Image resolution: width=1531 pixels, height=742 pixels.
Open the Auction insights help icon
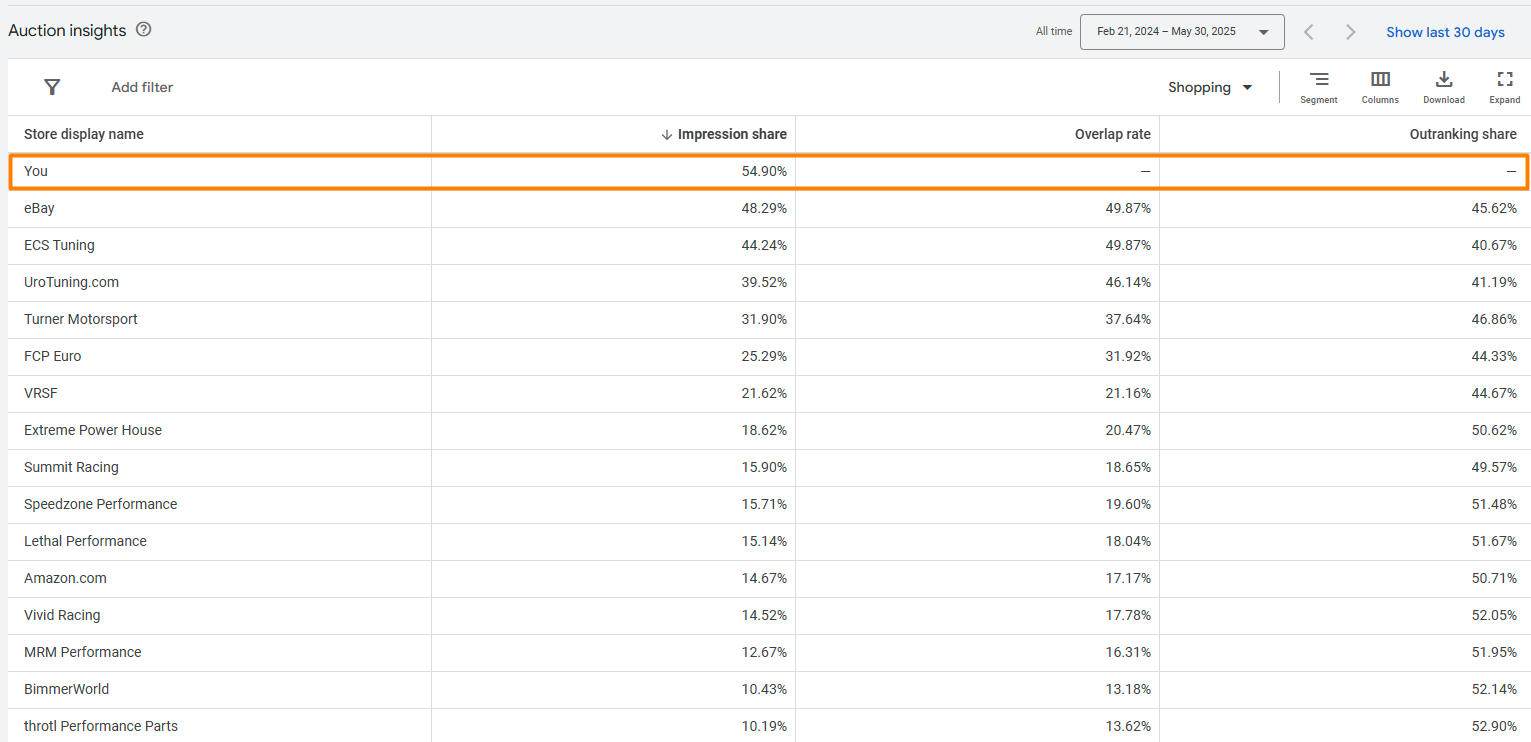coord(143,30)
